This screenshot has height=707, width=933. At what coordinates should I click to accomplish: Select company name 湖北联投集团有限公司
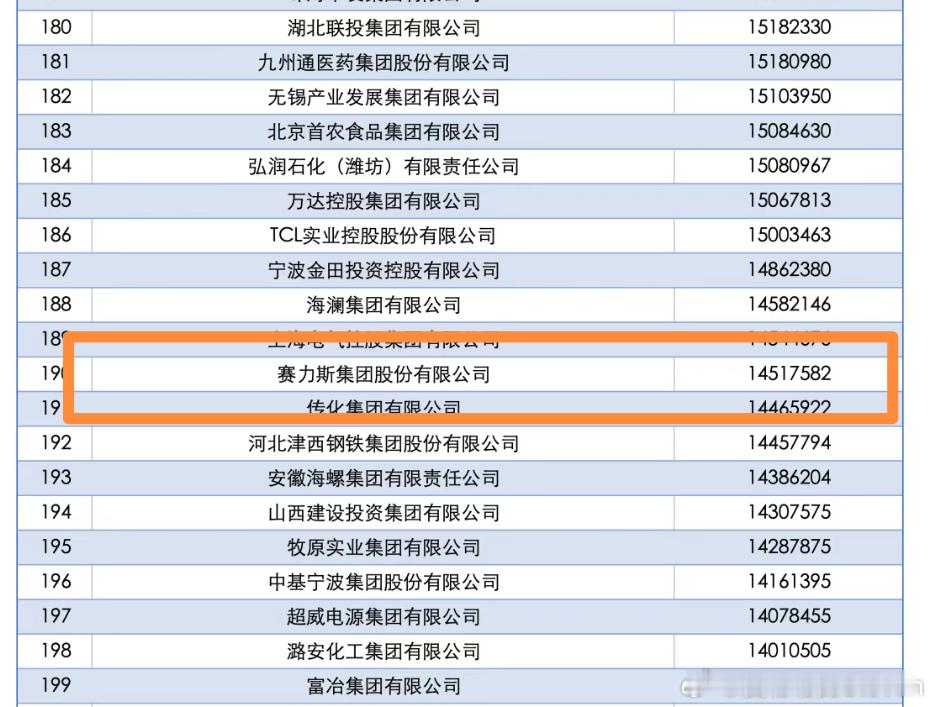point(384,28)
